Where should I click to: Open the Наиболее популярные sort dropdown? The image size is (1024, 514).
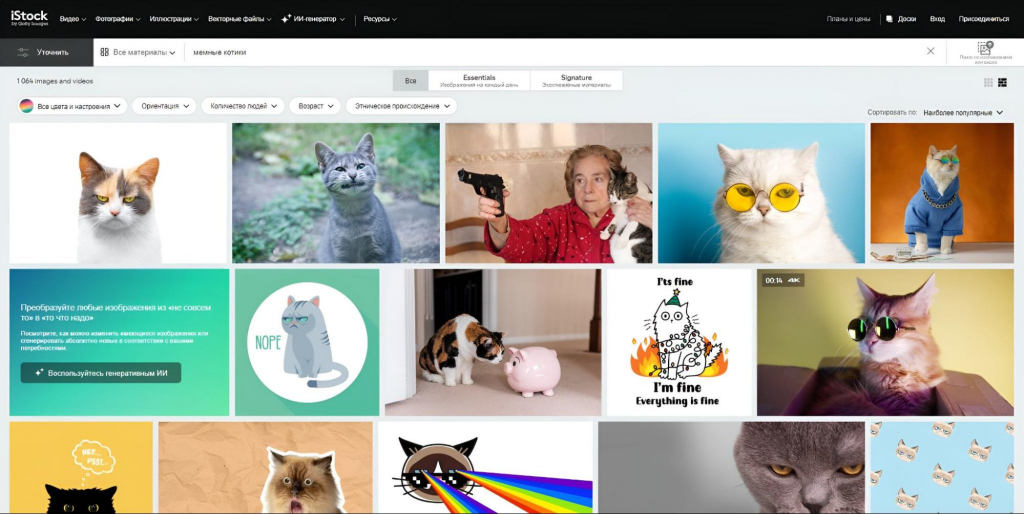tap(962, 113)
